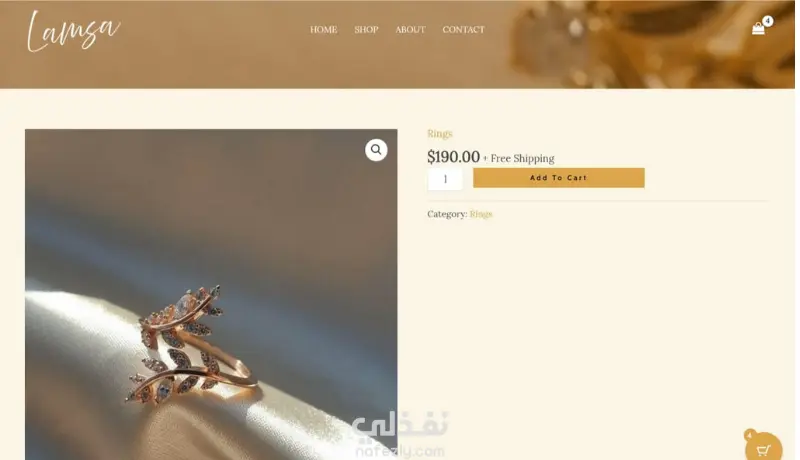Click the leaf ring product photo
The height and width of the screenshot is (460, 800).
coord(211,294)
